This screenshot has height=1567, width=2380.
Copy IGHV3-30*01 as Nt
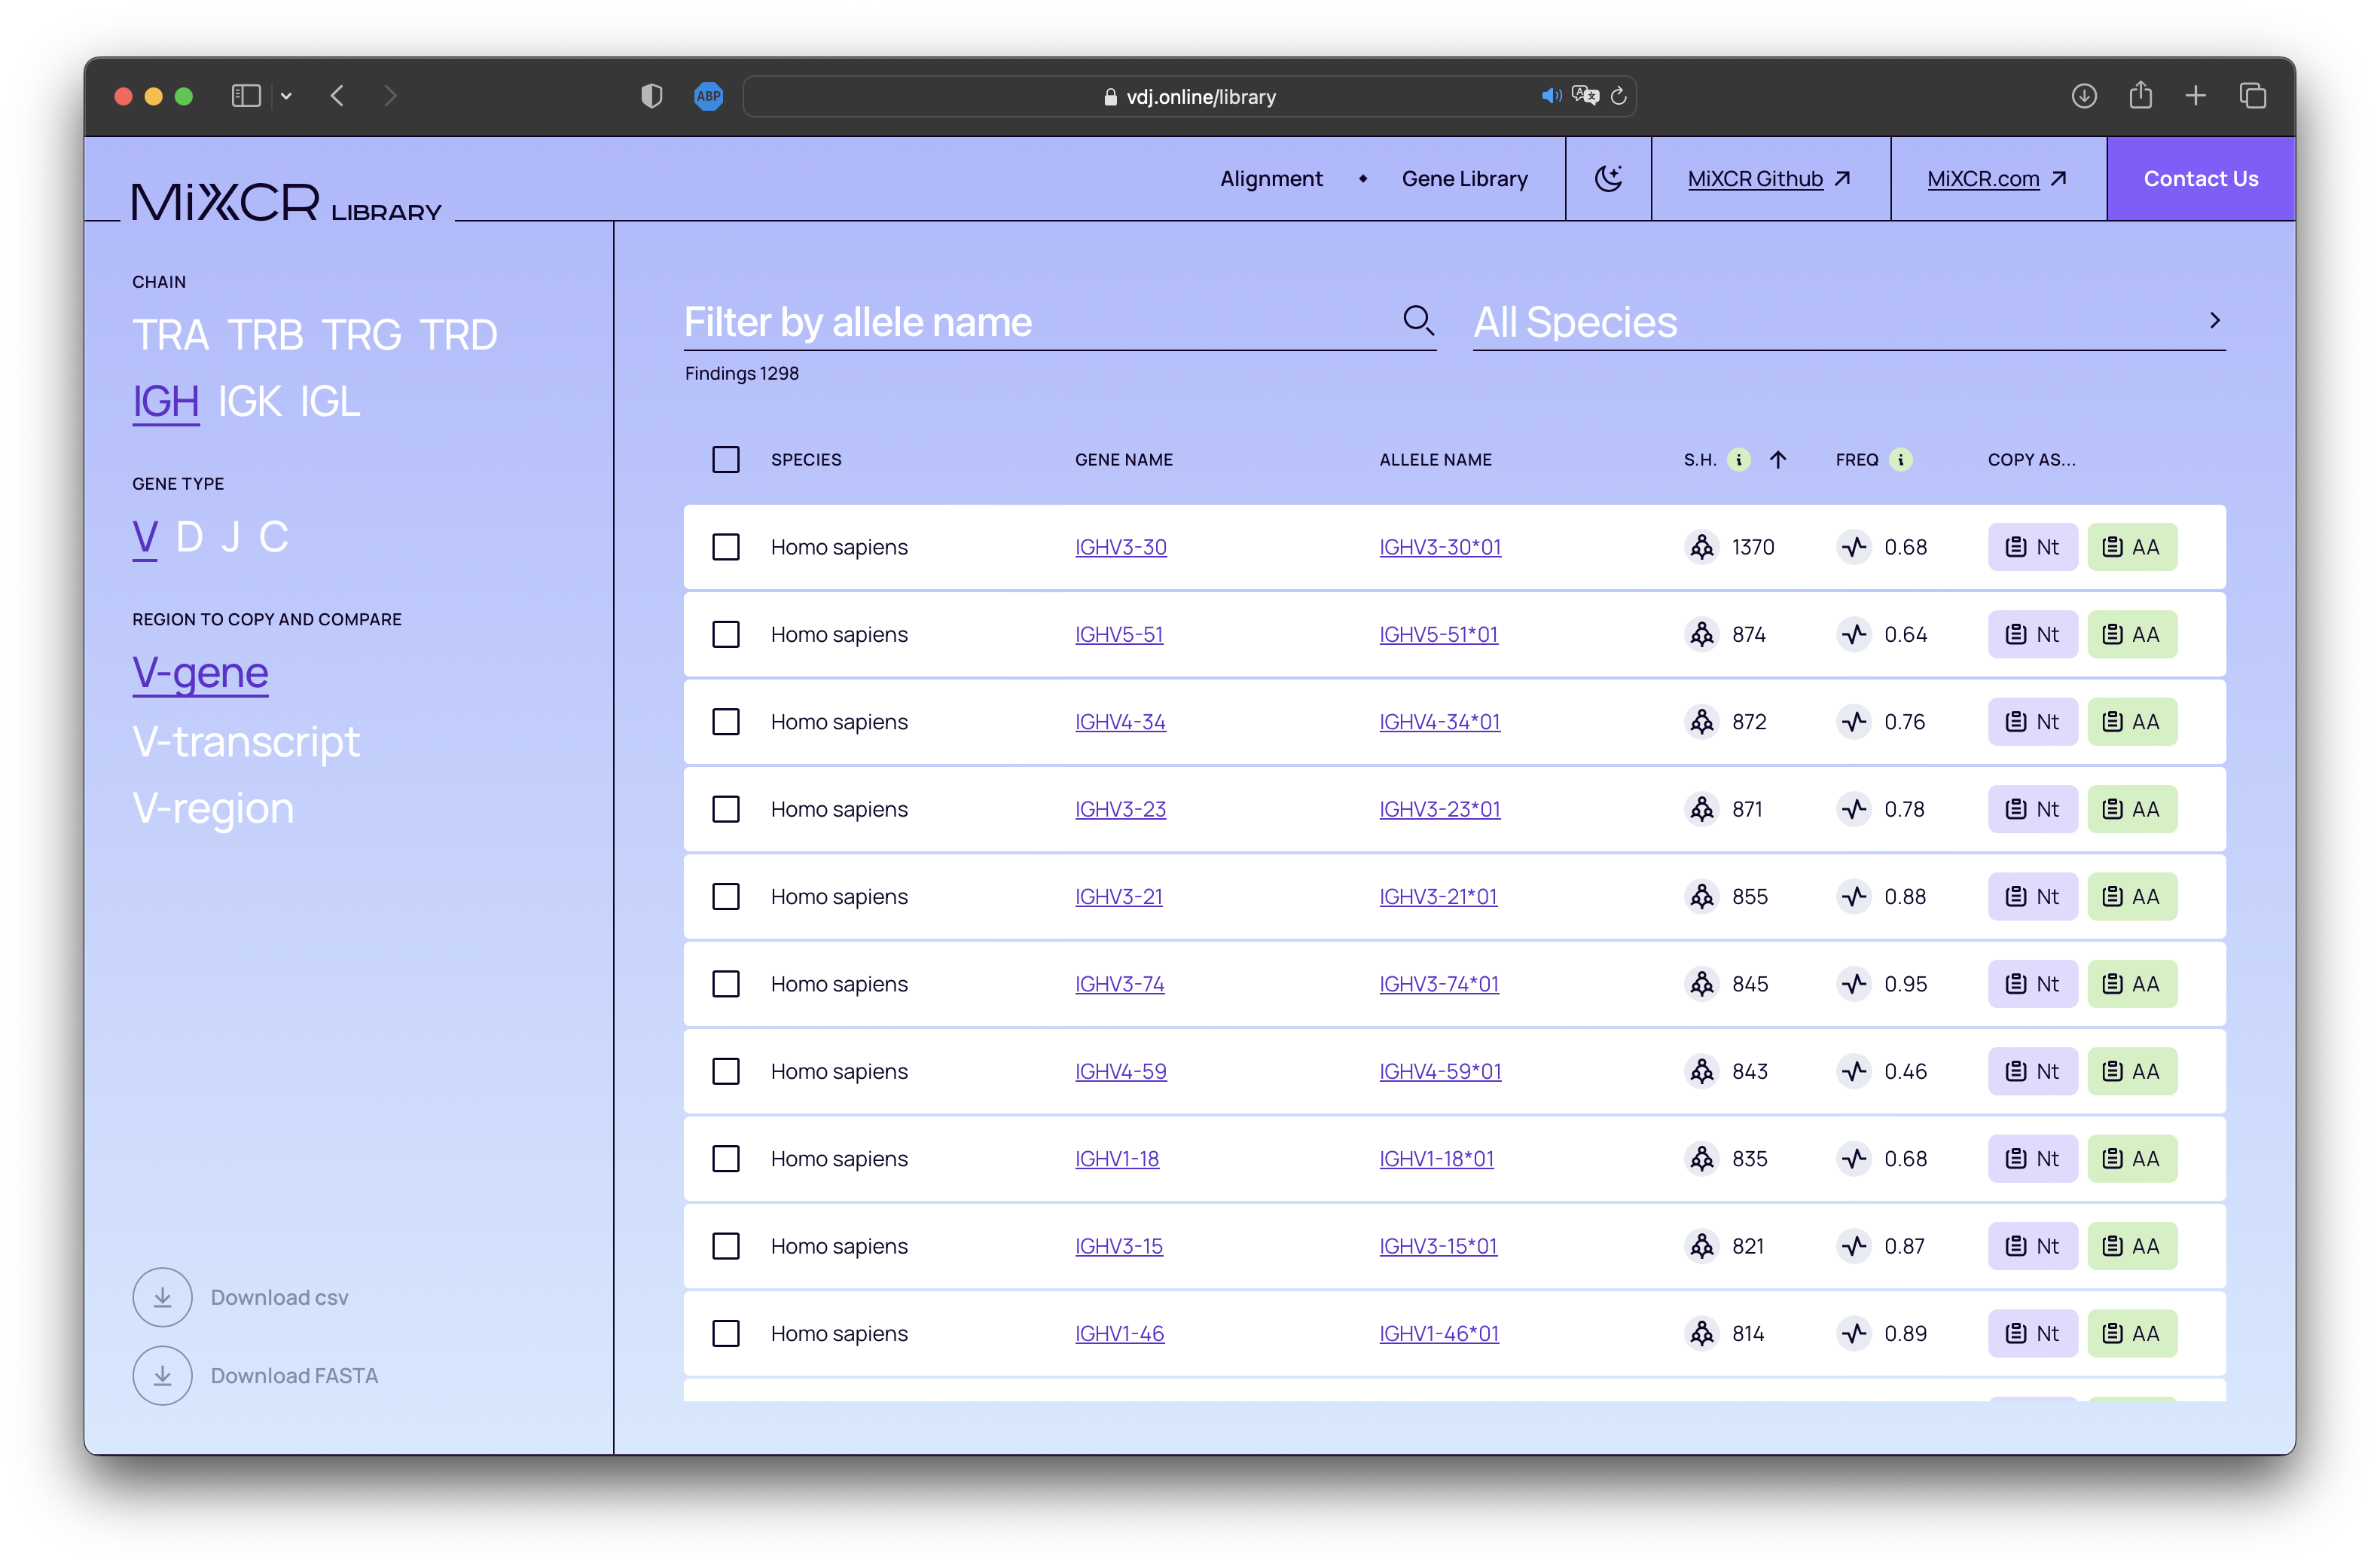(x=2032, y=547)
